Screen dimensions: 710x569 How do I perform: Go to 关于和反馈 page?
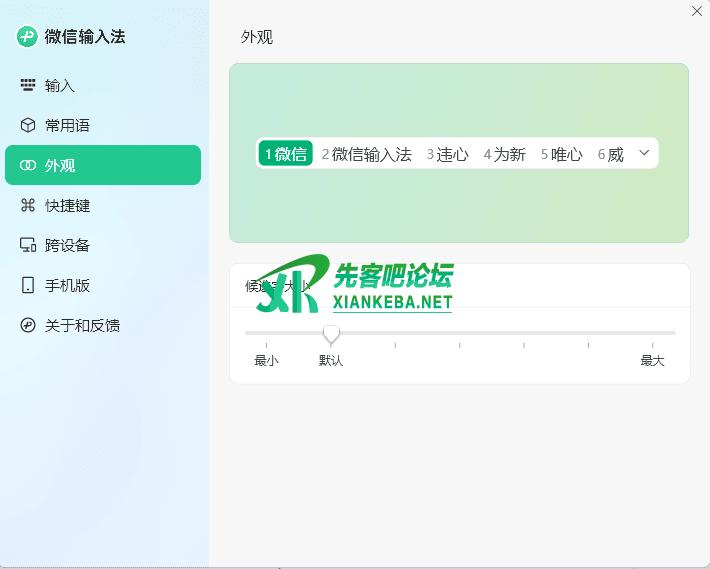coord(82,326)
